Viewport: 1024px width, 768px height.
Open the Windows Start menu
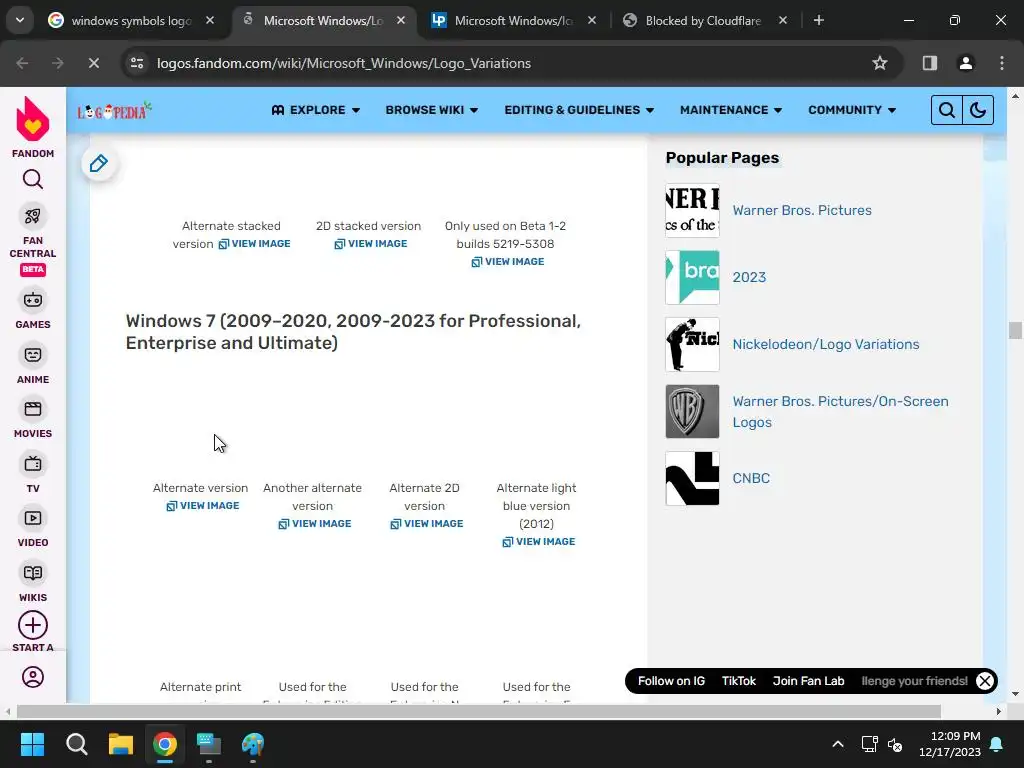32,744
